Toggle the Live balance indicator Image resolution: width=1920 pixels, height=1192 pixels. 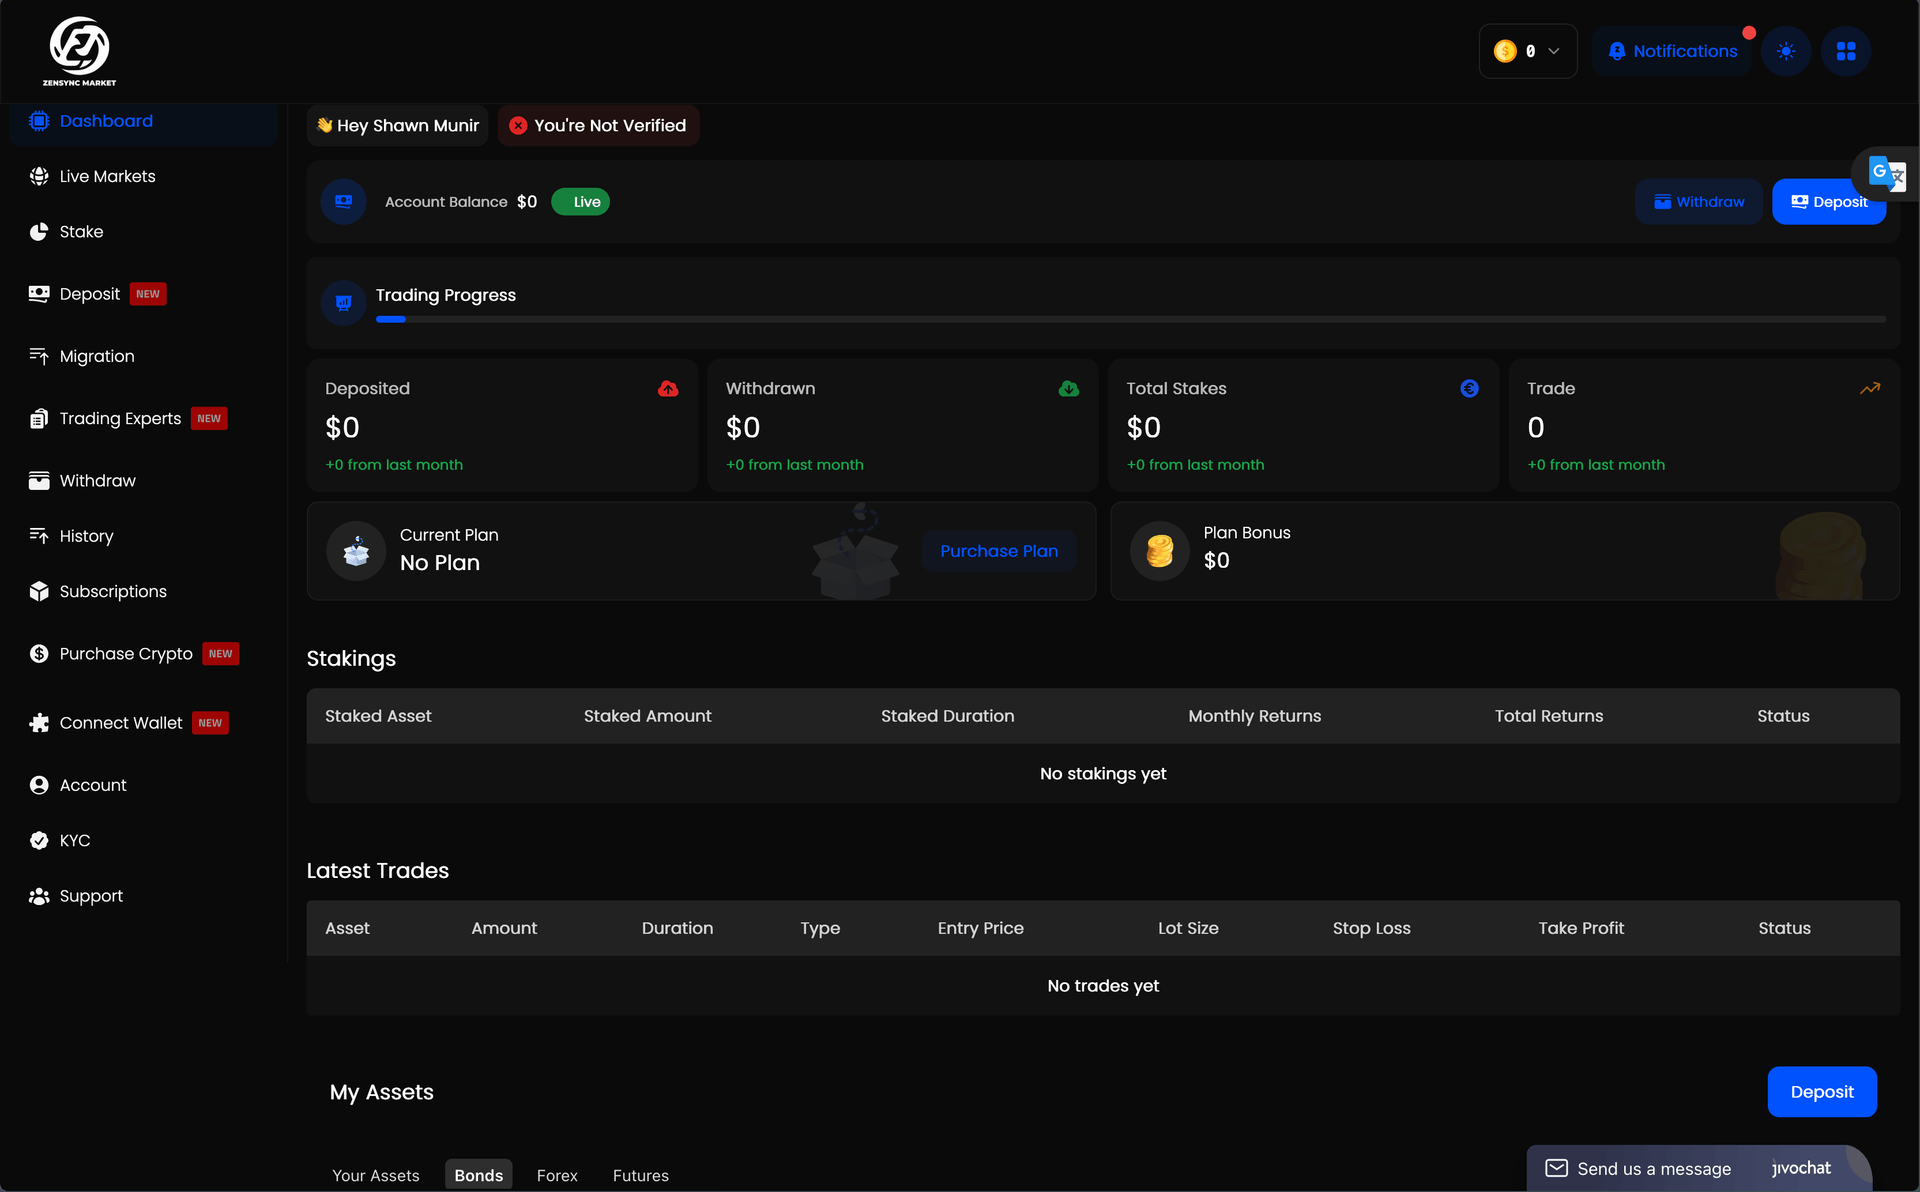(x=580, y=201)
